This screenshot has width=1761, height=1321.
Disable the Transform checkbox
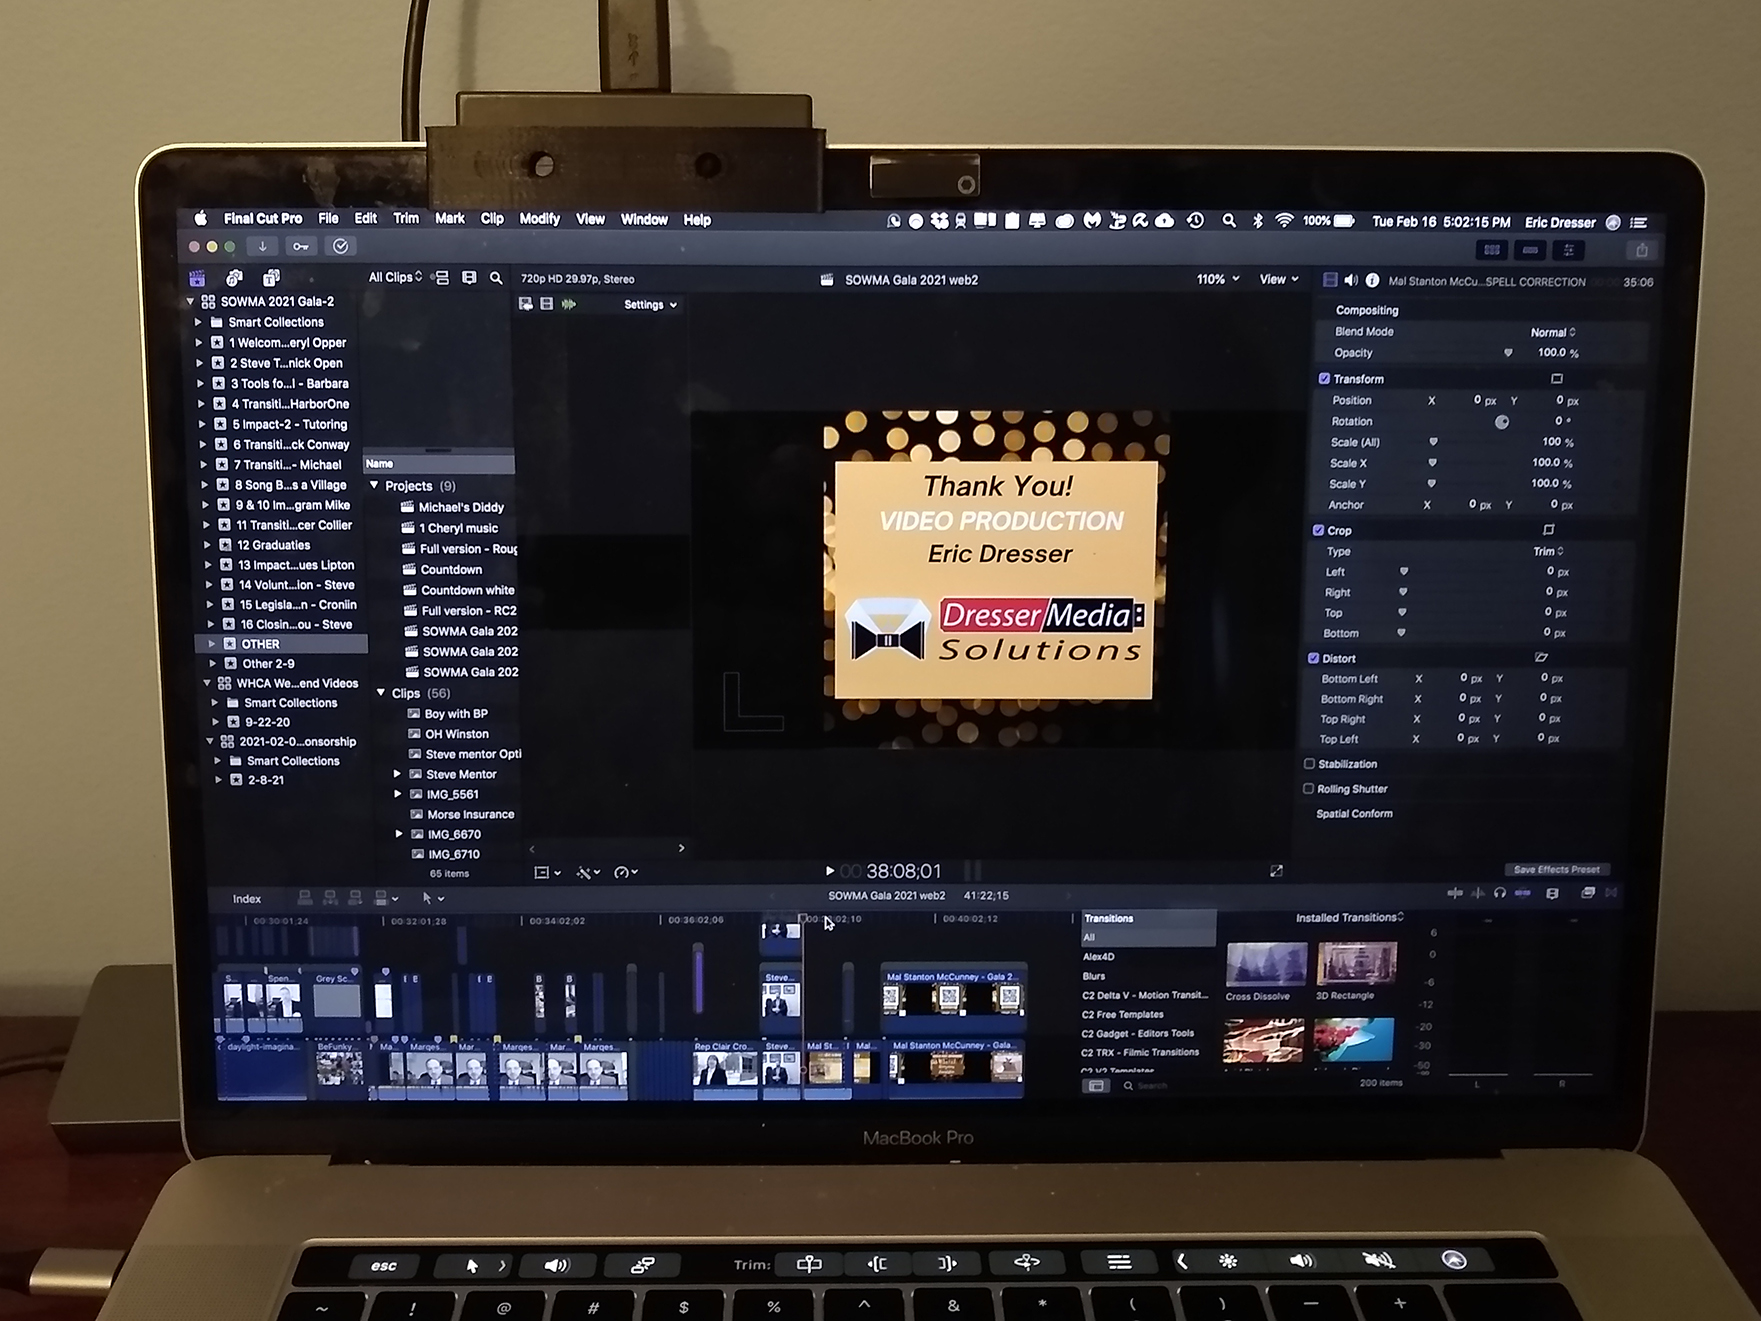coord(1324,379)
